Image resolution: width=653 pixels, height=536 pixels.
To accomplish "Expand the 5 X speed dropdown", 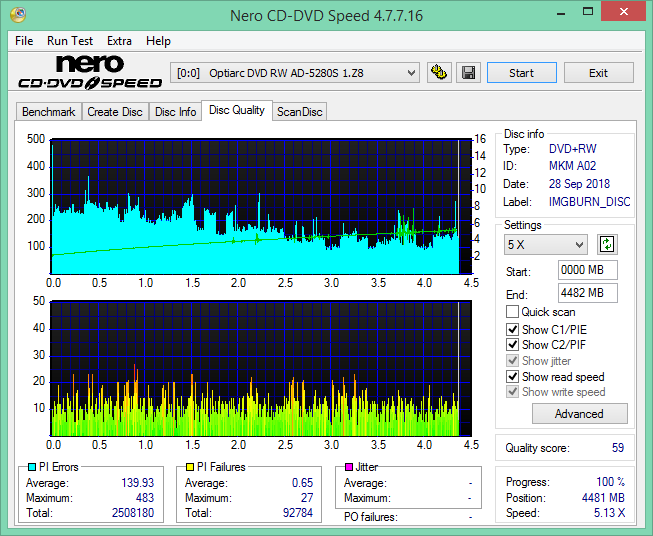I will 546,244.
